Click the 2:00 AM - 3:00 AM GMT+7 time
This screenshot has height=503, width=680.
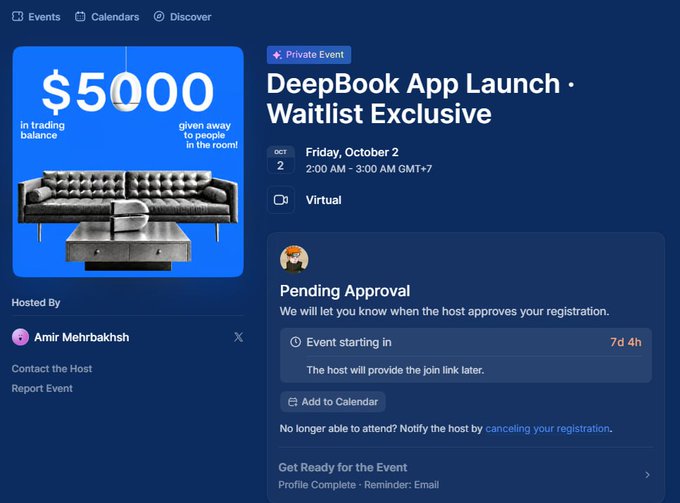click(369, 169)
